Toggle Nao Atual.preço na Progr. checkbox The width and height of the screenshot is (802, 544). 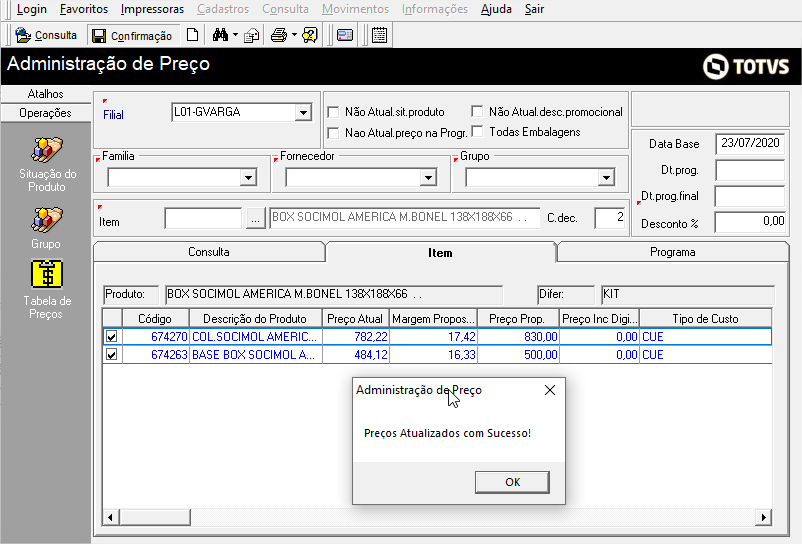(333, 133)
